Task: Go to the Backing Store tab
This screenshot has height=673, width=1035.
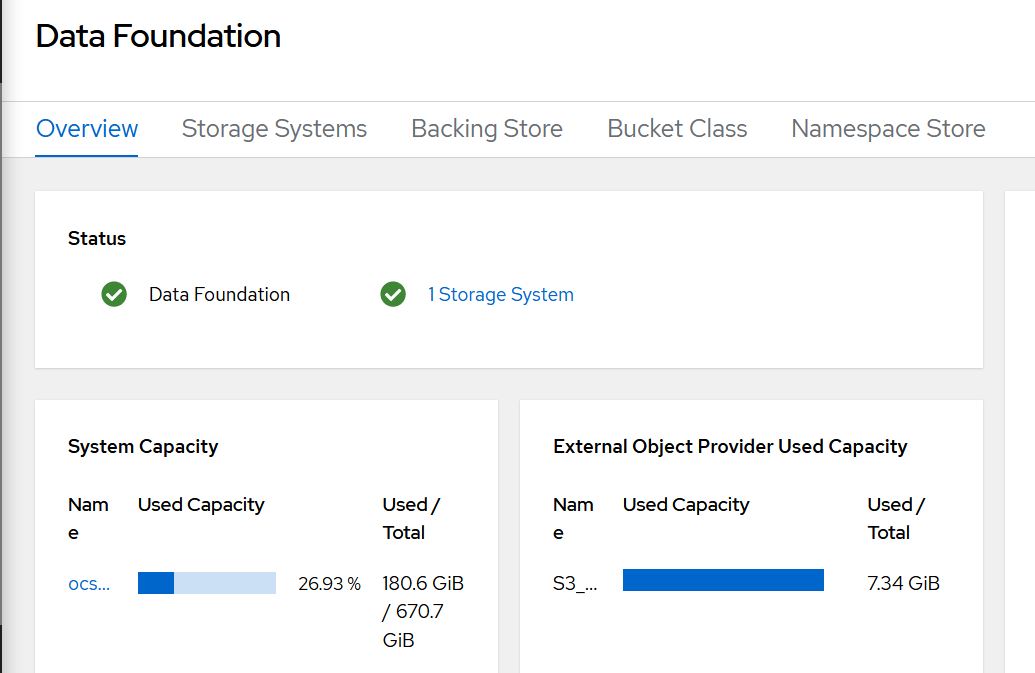Action: (x=487, y=129)
